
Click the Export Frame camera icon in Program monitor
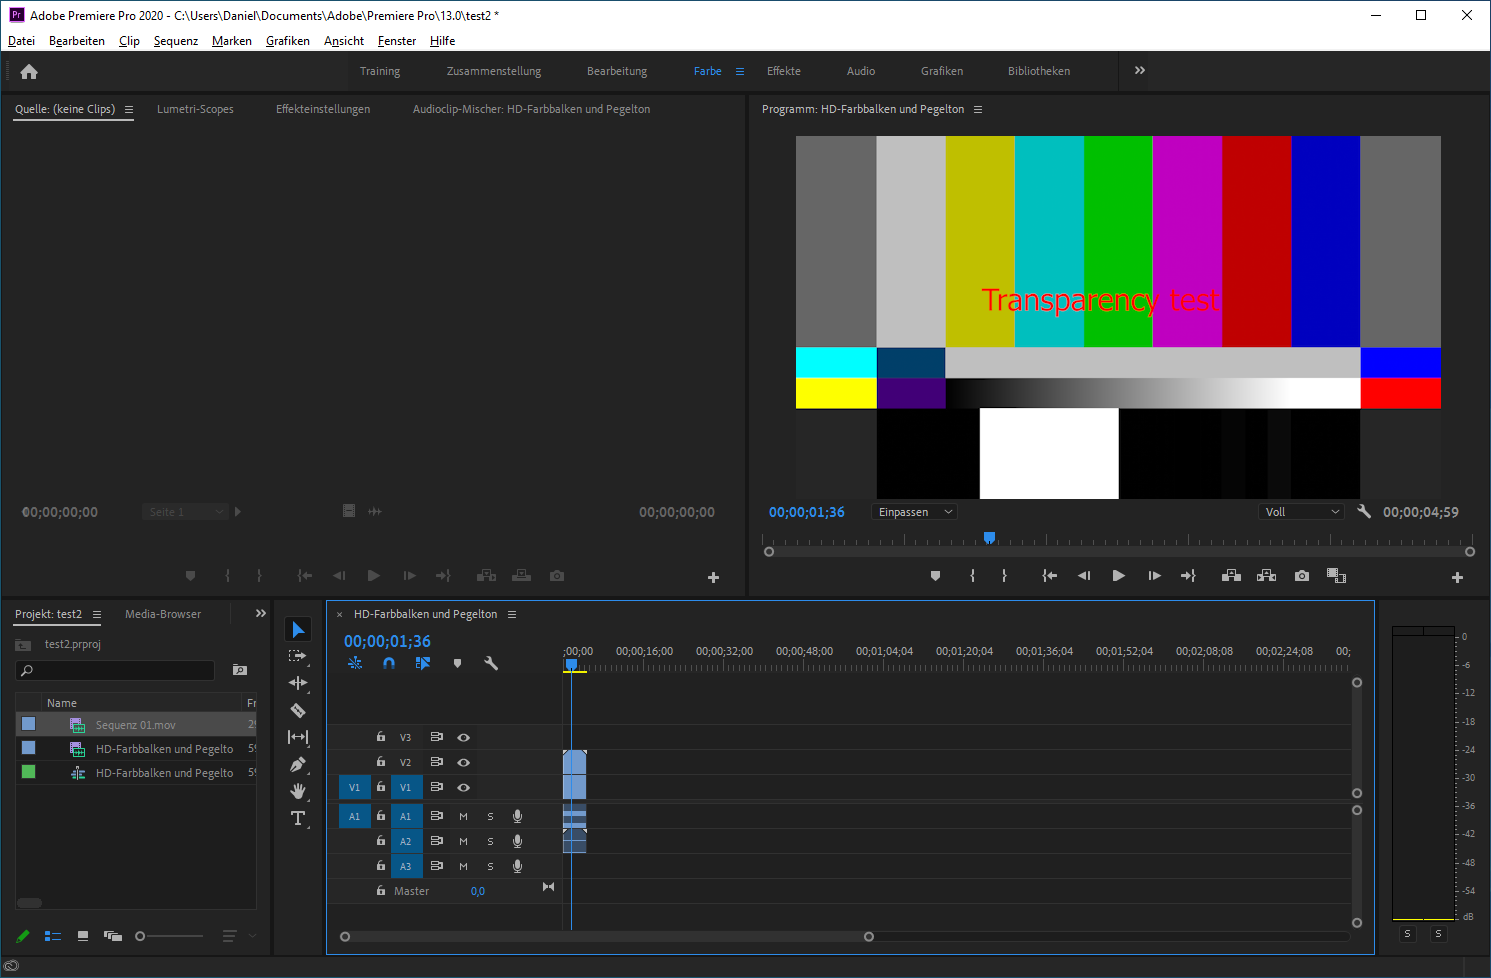point(1302,576)
